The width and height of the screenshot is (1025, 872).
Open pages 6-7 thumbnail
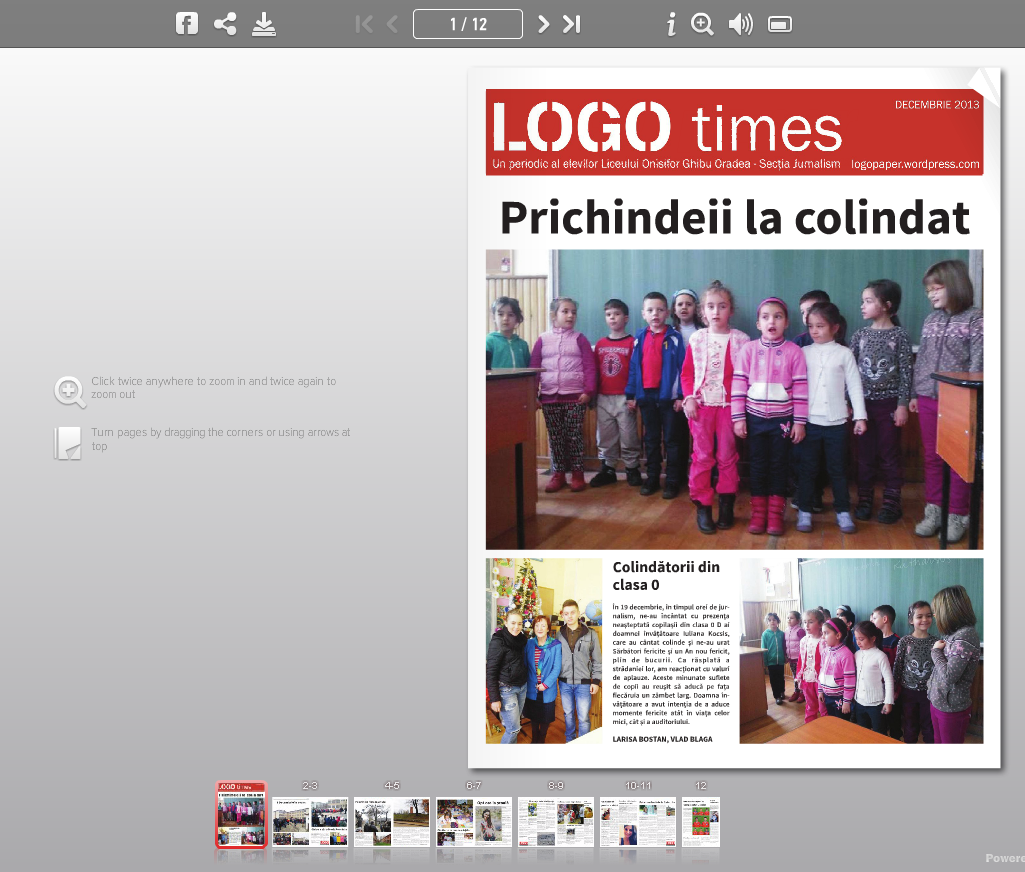474,821
